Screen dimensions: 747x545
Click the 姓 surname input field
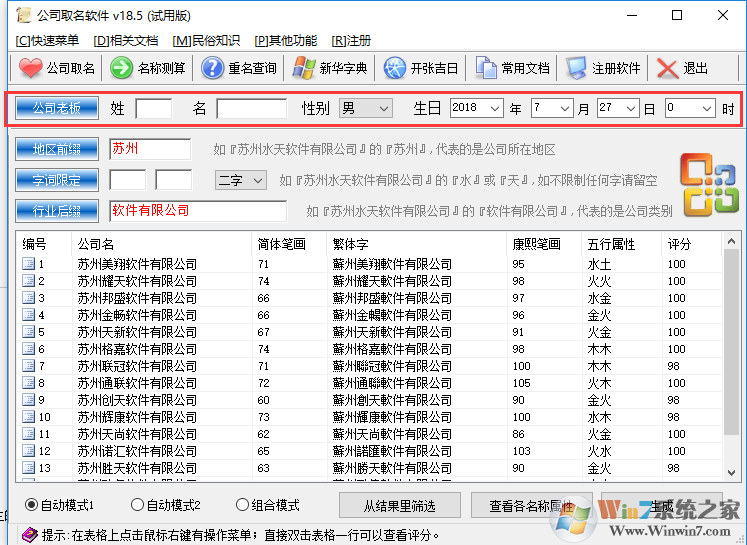coord(154,109)
